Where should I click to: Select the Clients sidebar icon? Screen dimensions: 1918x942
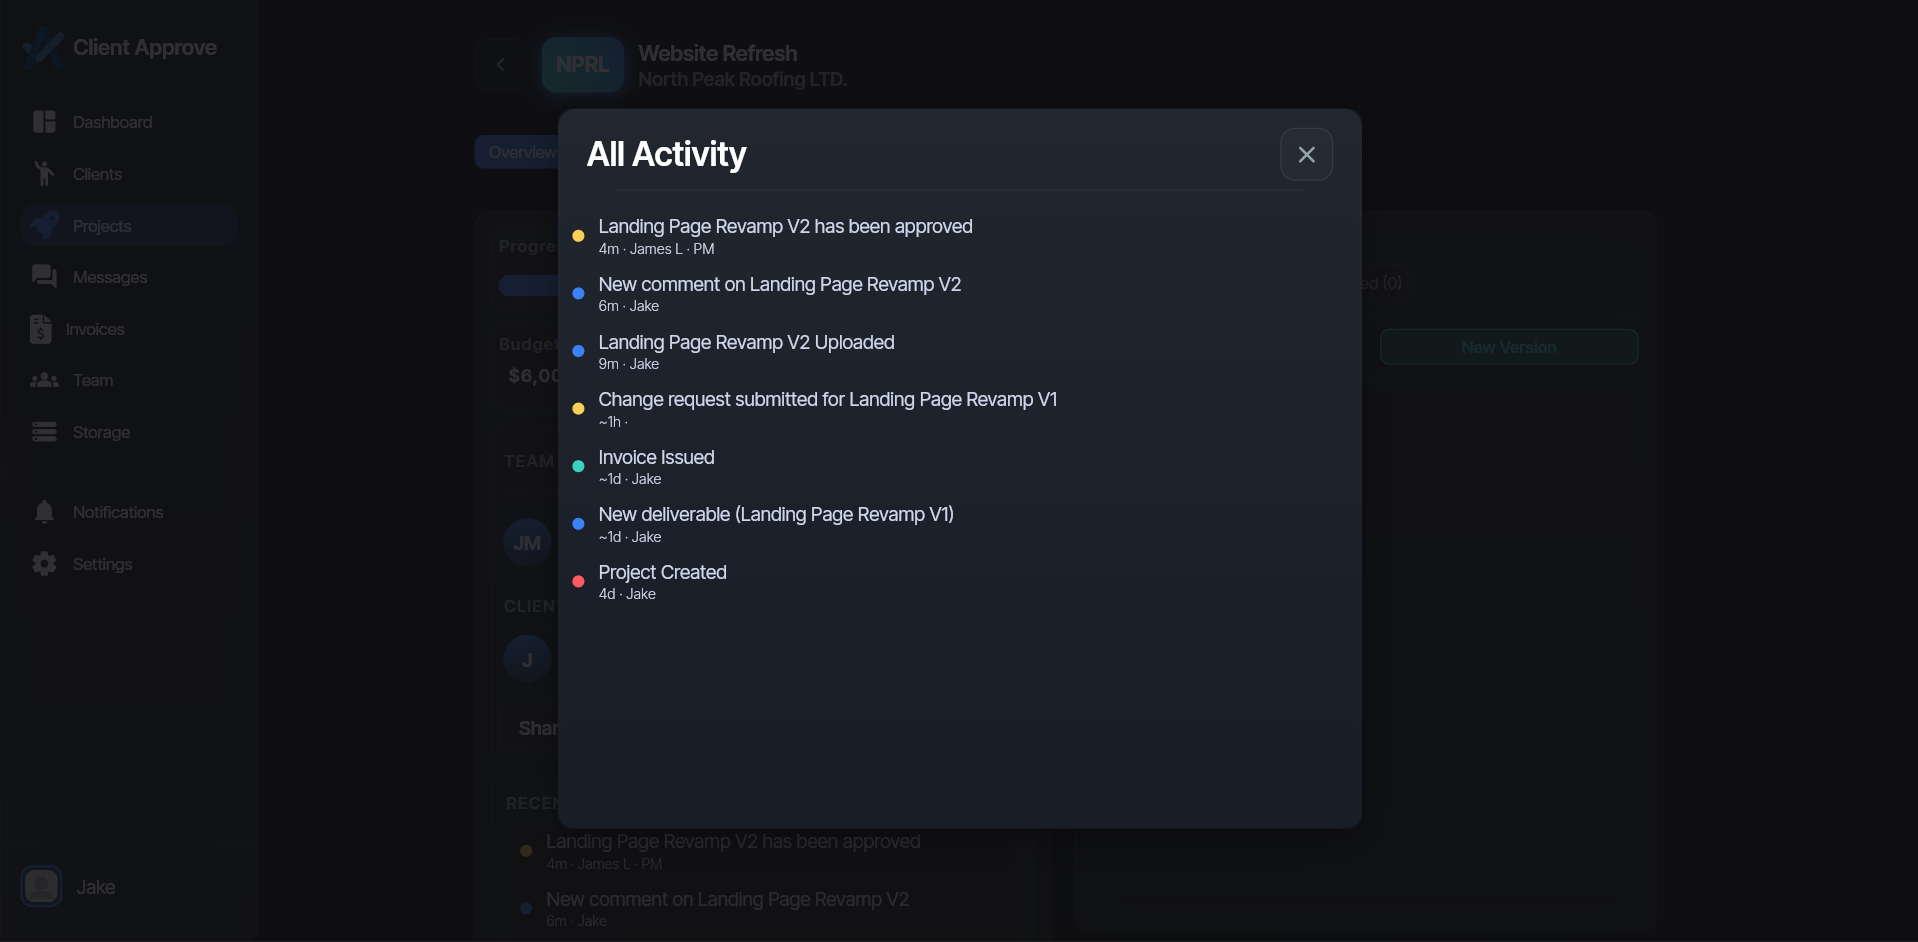tap(97, 173)
